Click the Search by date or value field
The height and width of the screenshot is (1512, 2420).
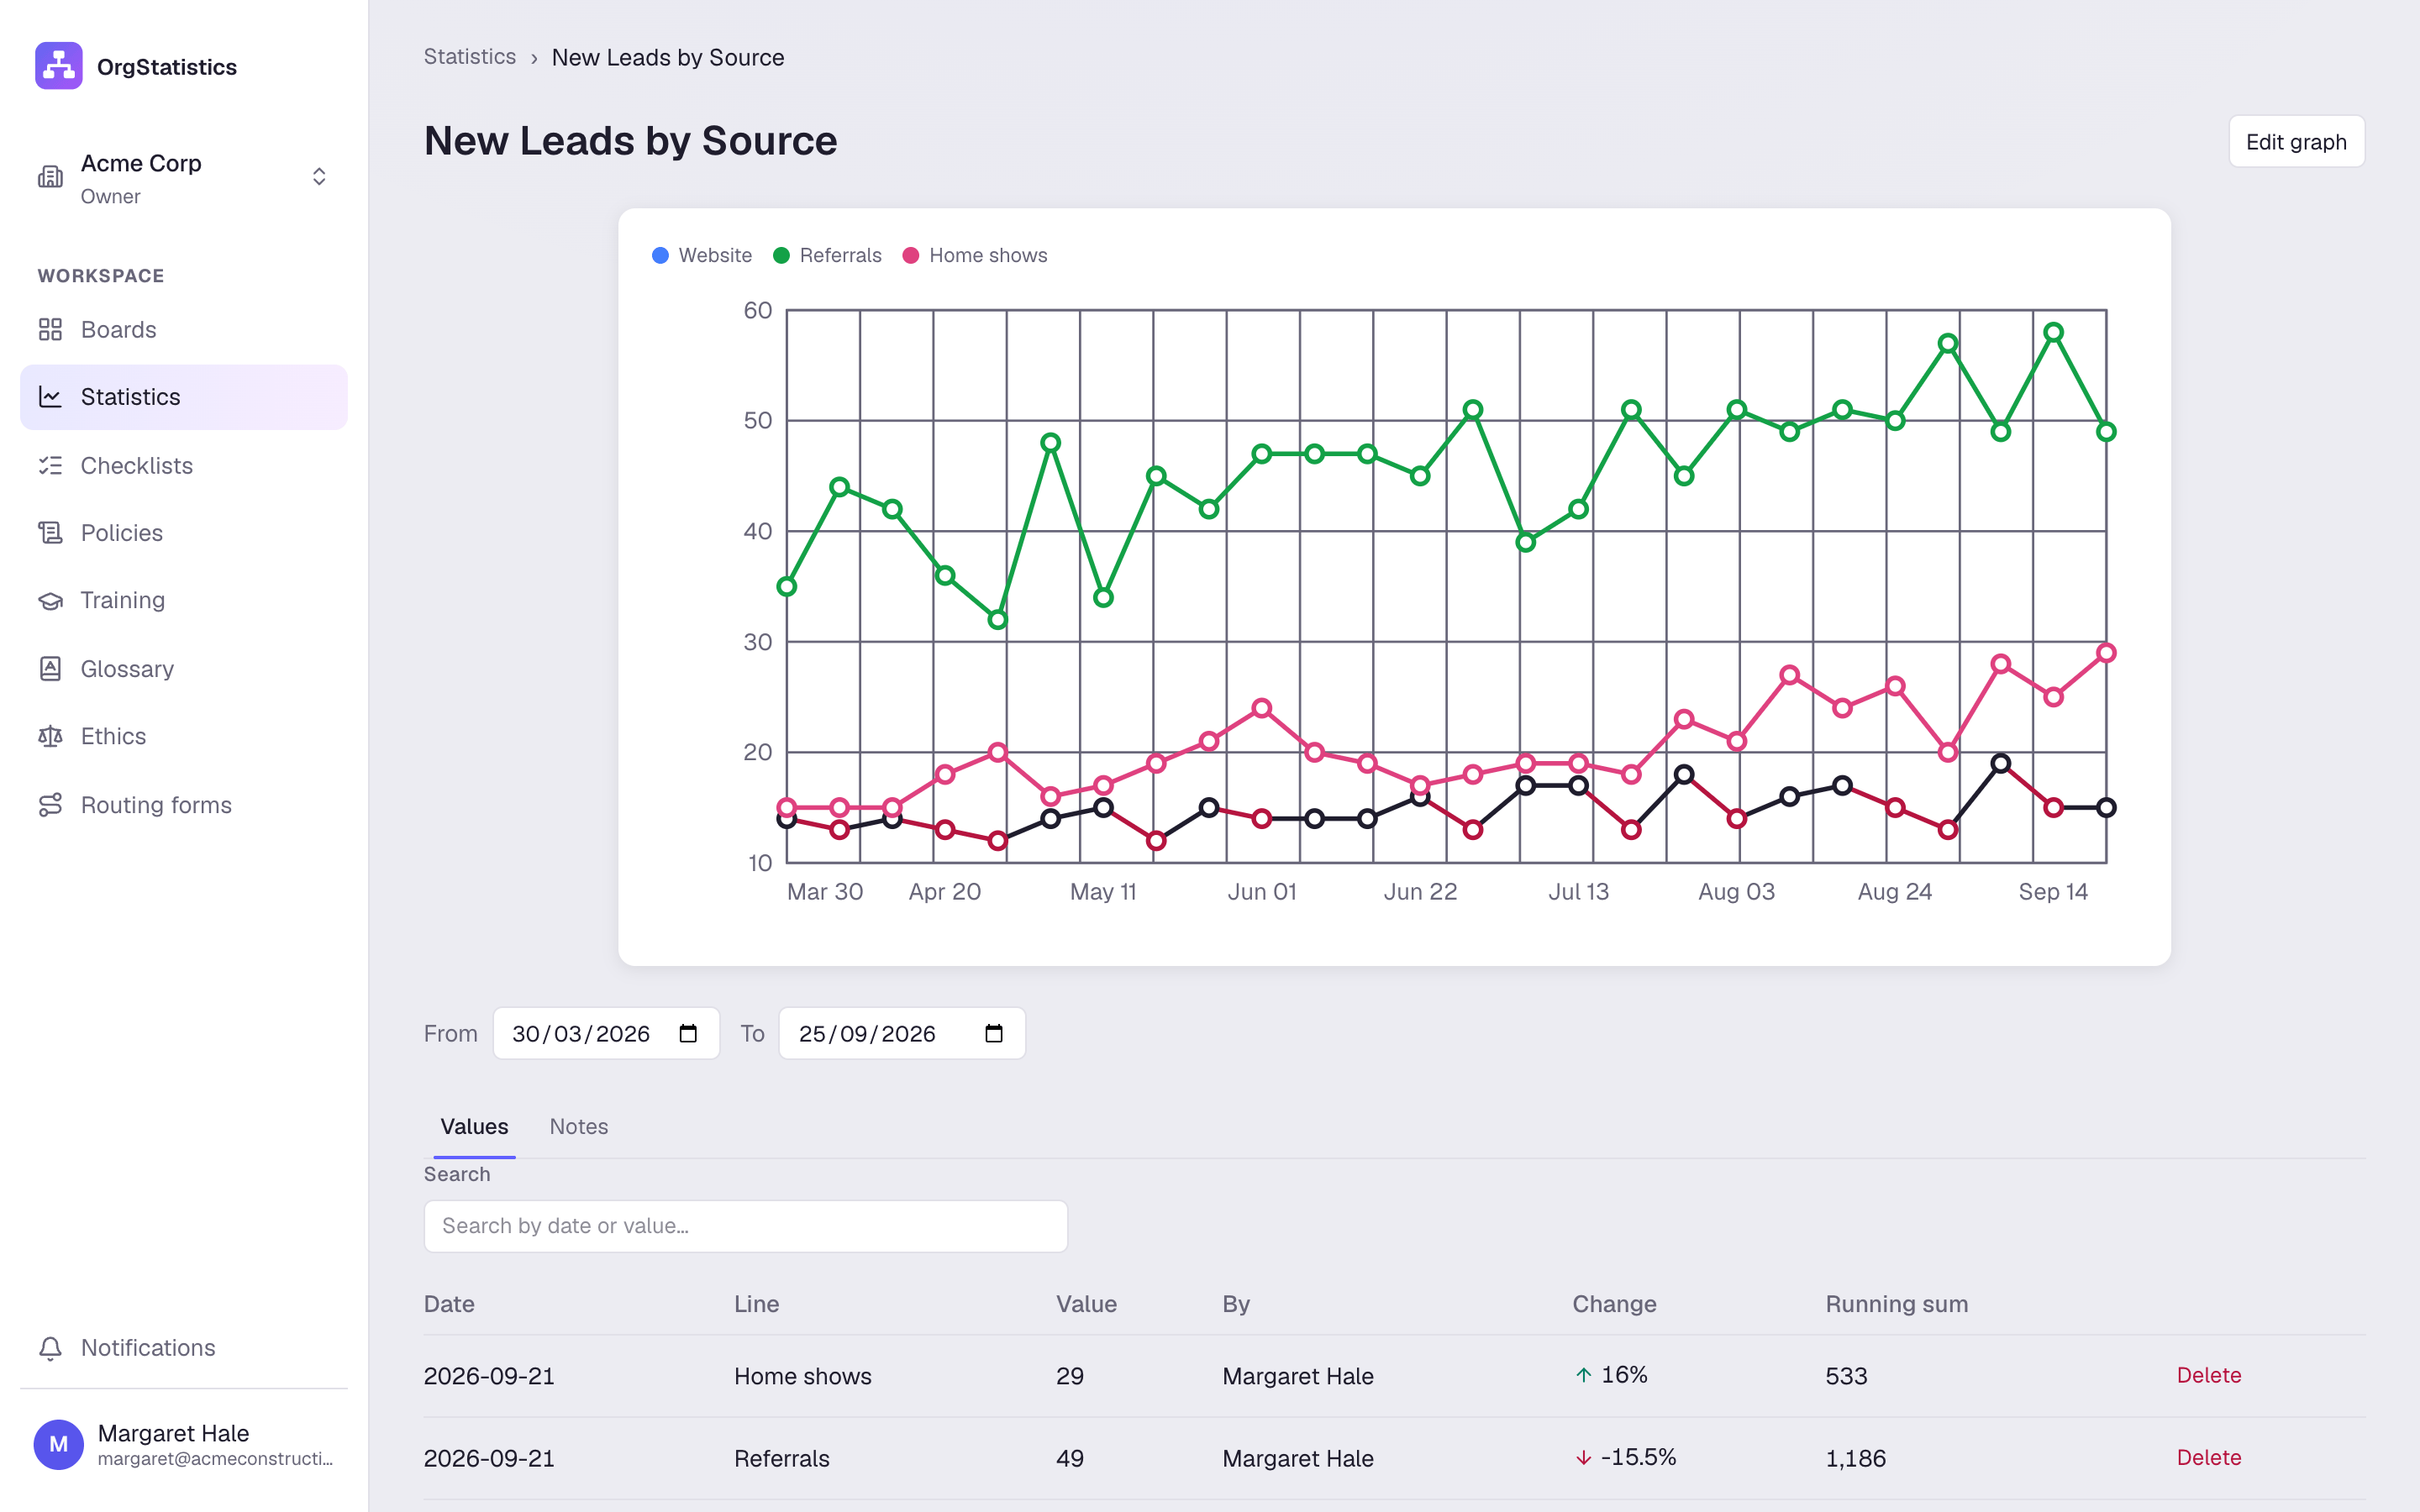coord(746,1226)
